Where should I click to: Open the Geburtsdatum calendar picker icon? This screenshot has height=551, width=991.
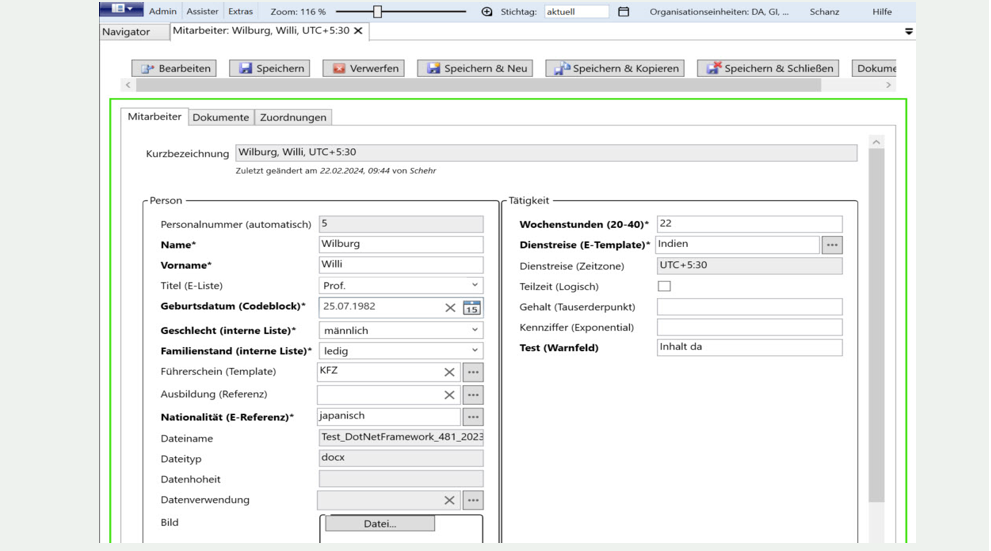click(472, 308)
